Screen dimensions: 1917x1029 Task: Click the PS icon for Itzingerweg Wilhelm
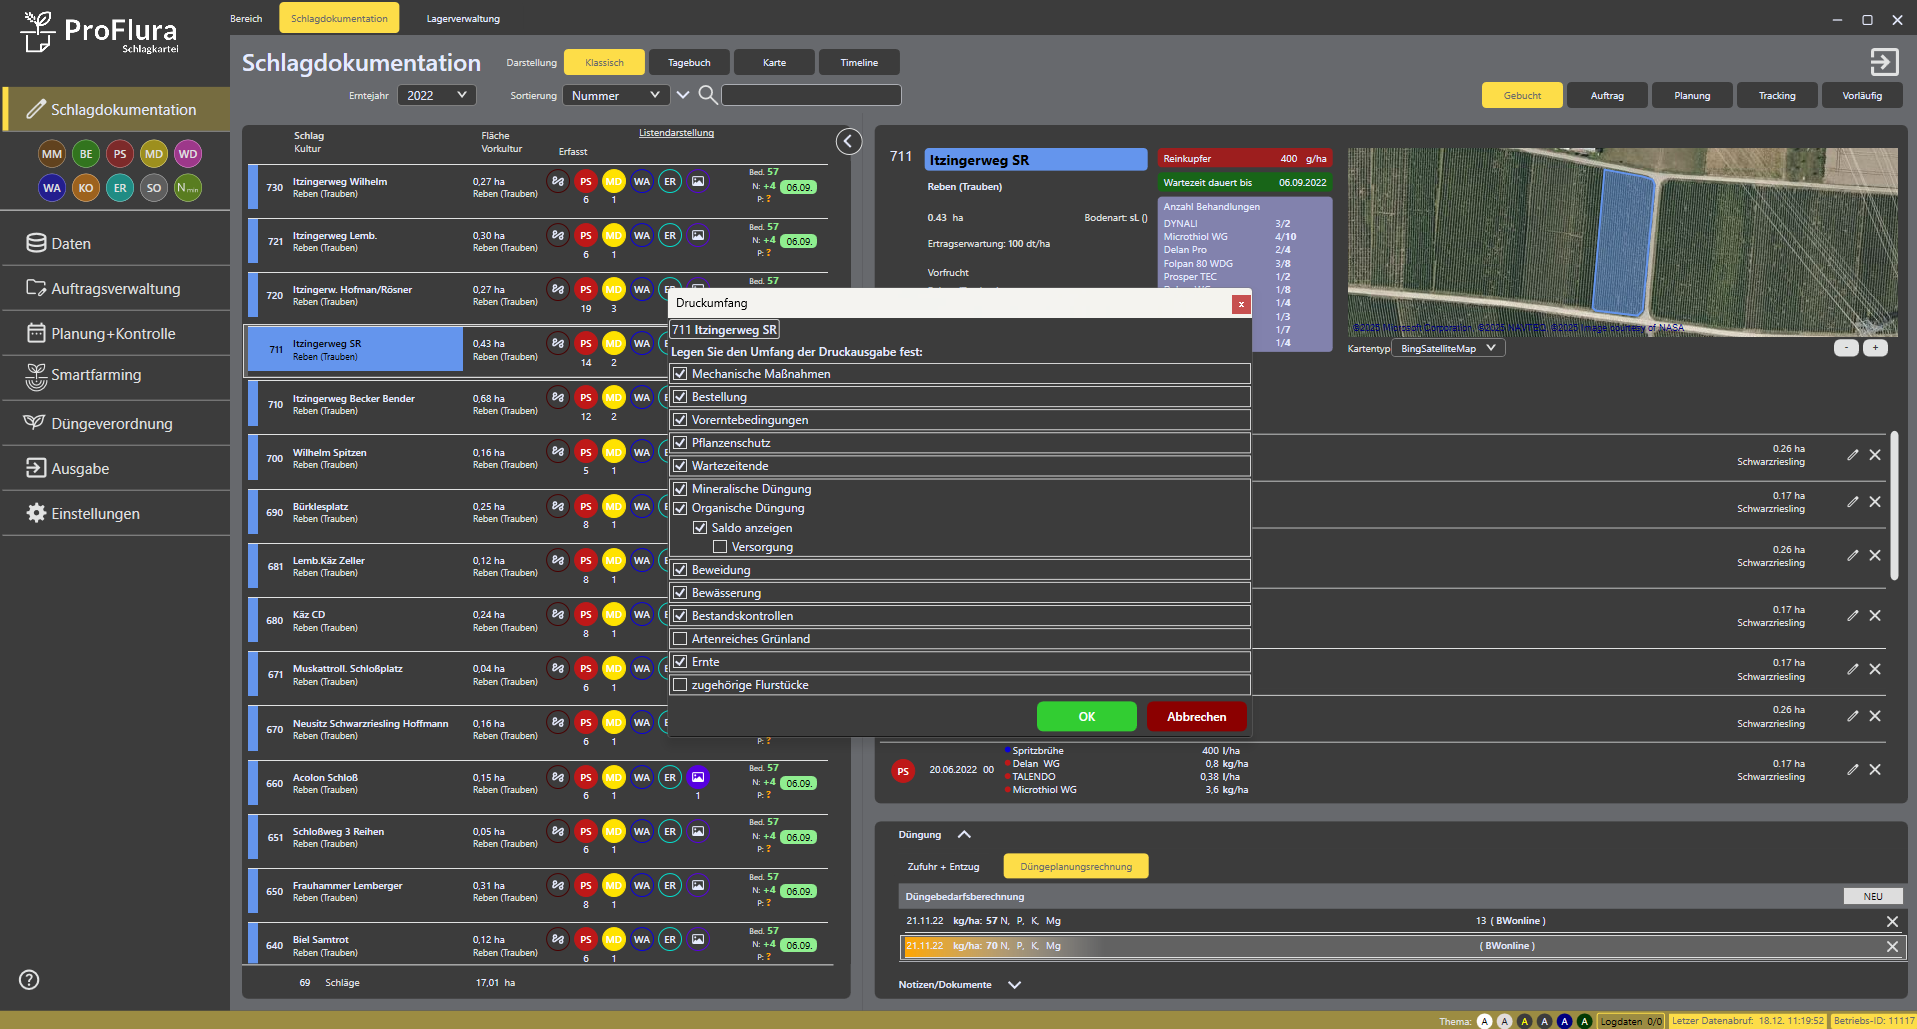[586, 182]
